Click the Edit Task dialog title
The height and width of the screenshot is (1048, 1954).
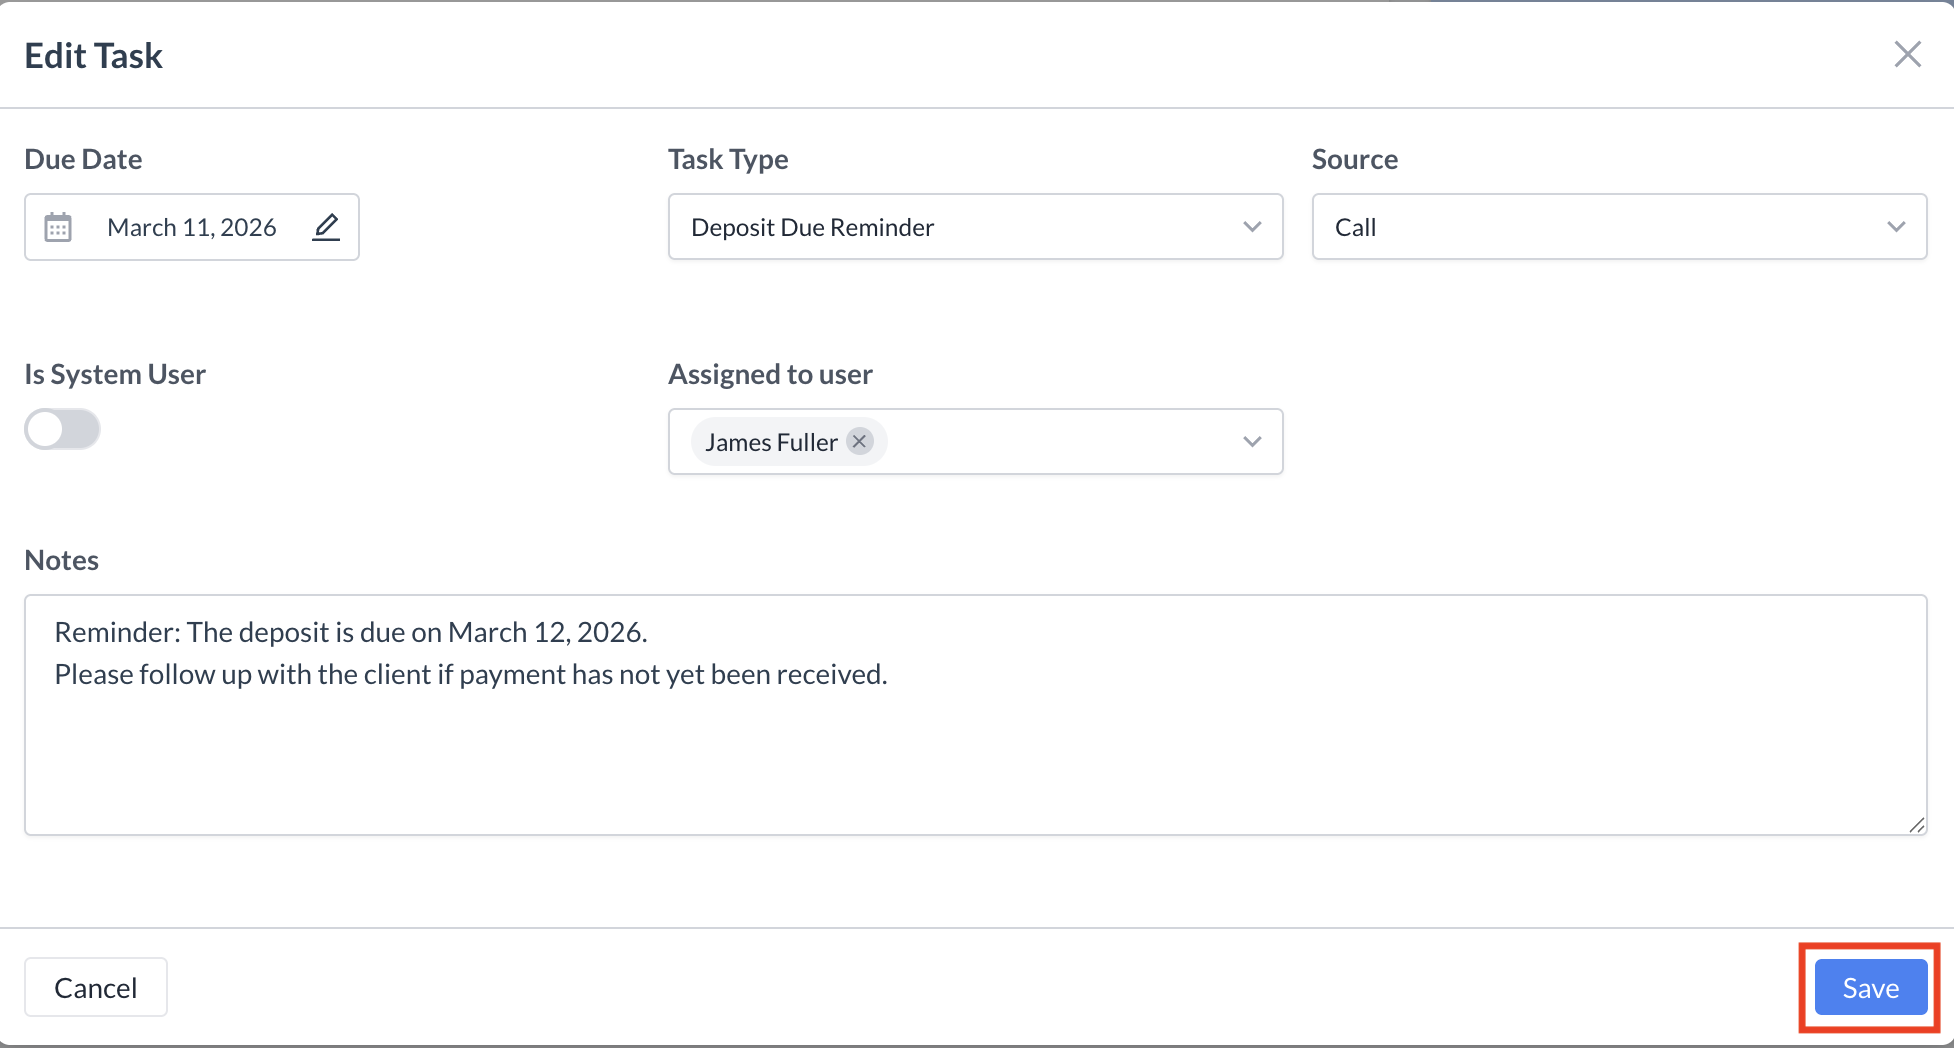point(93,56)
